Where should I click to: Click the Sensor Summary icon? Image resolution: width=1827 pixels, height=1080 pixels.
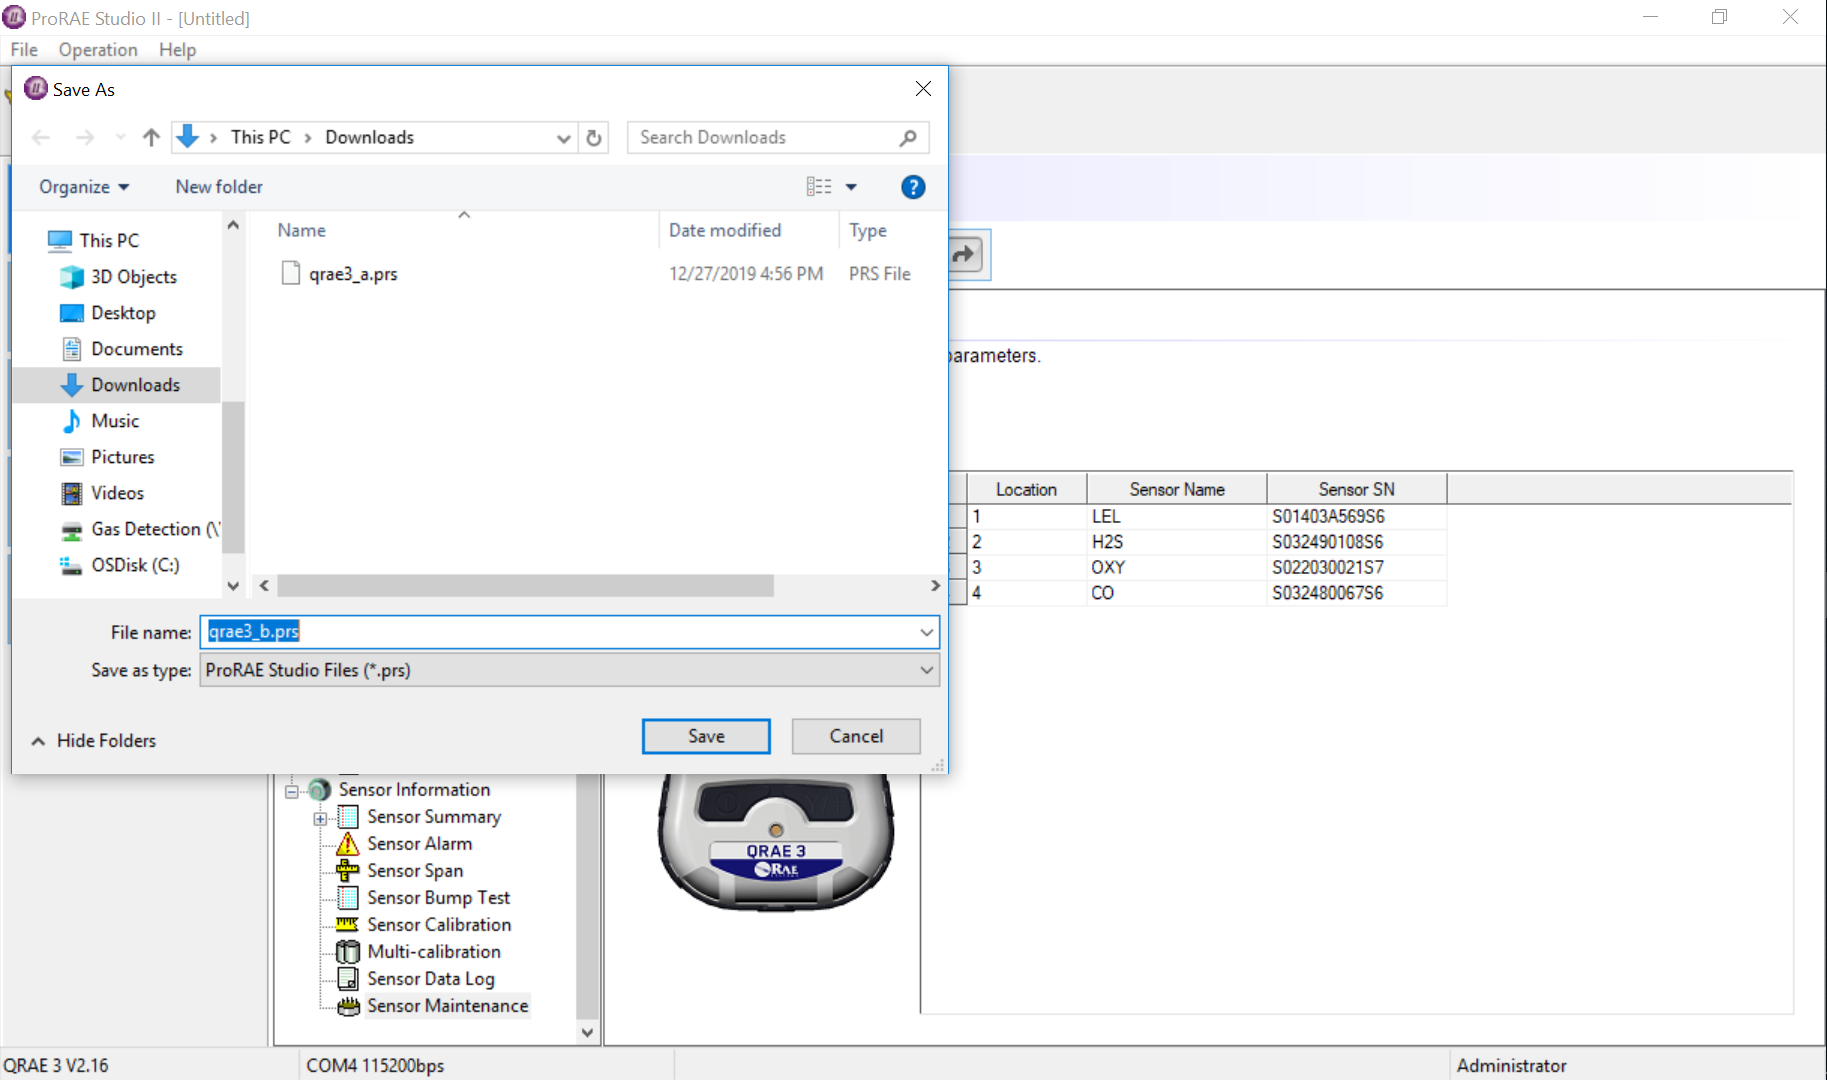pyautogui.click(x=347, y=816)
